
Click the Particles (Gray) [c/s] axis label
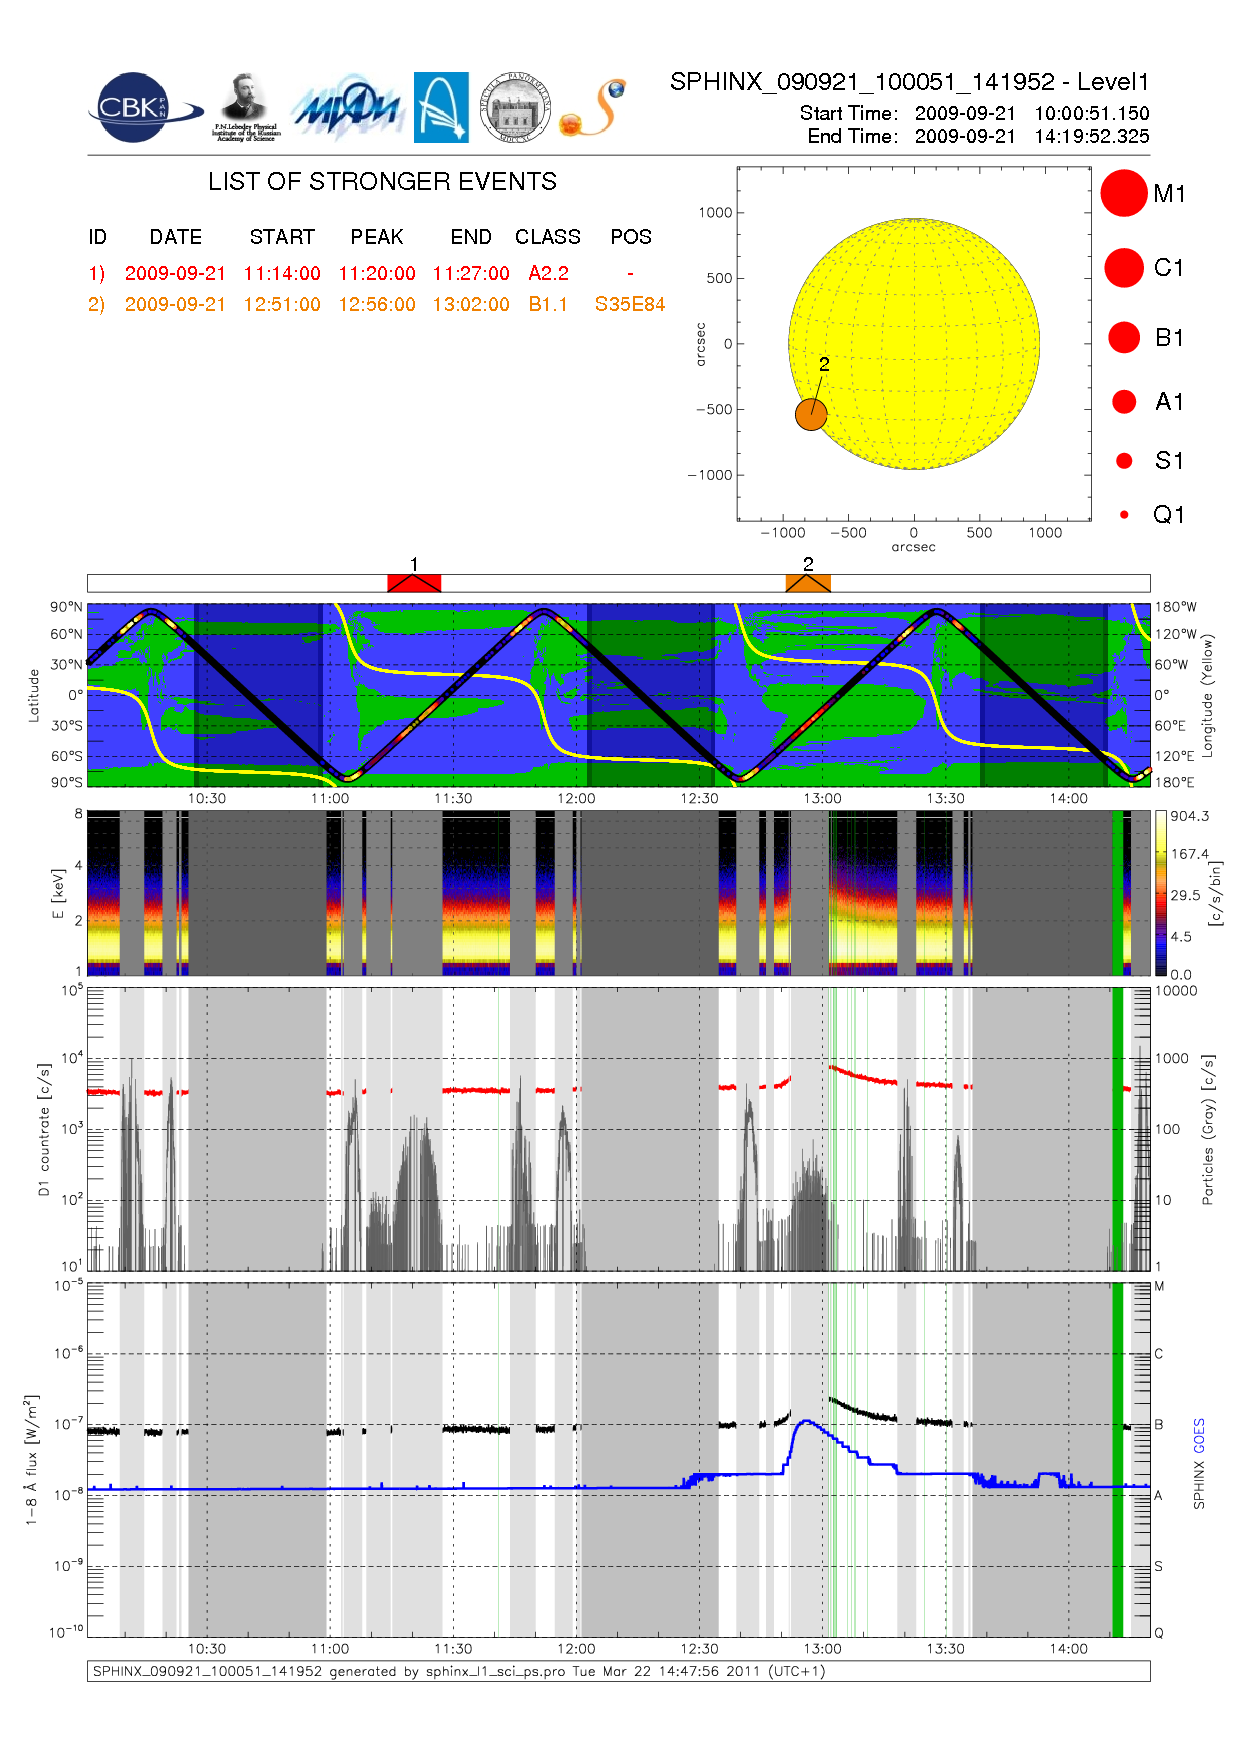click(x=1208, y=1130)
